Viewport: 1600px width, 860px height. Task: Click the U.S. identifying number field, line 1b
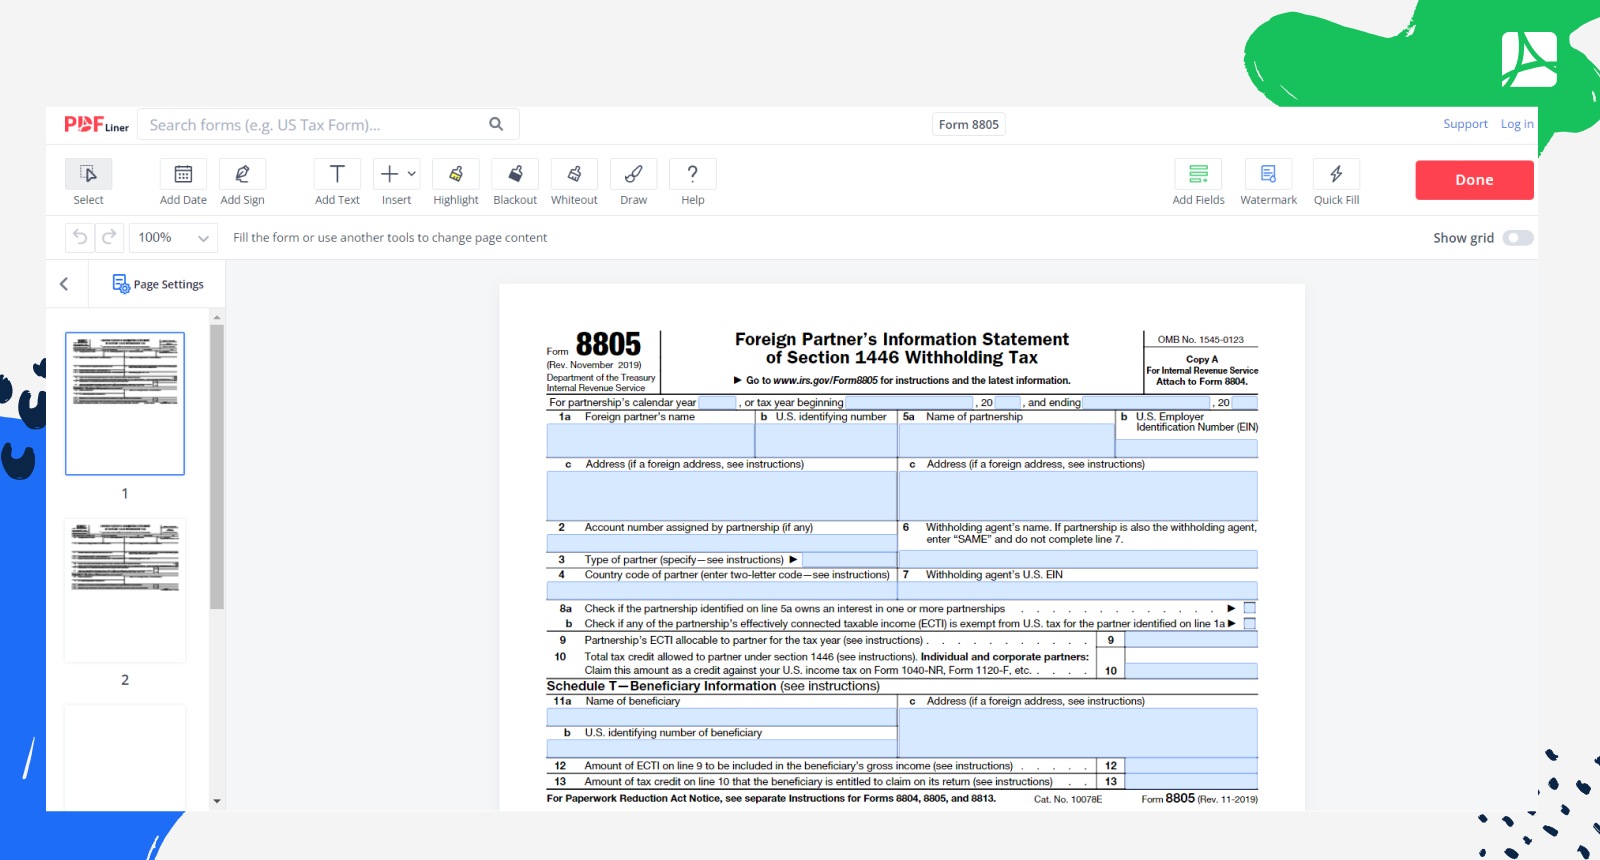tap(826, 440)
